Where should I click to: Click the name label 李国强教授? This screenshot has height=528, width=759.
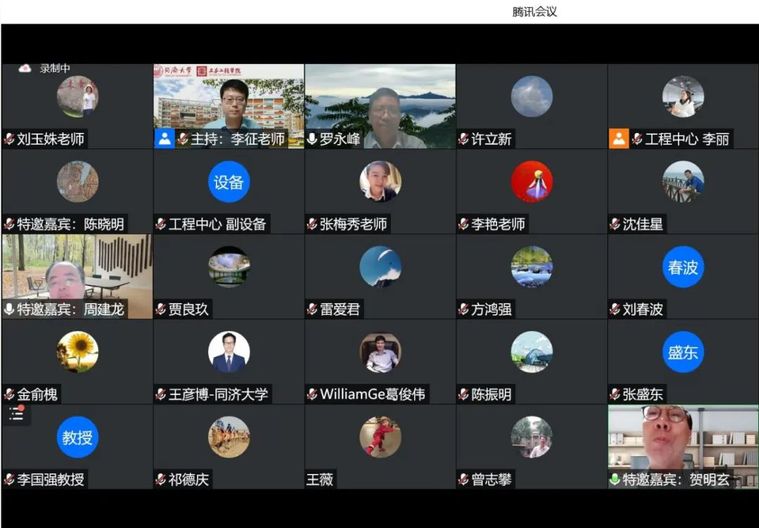[x=50, y=479]
